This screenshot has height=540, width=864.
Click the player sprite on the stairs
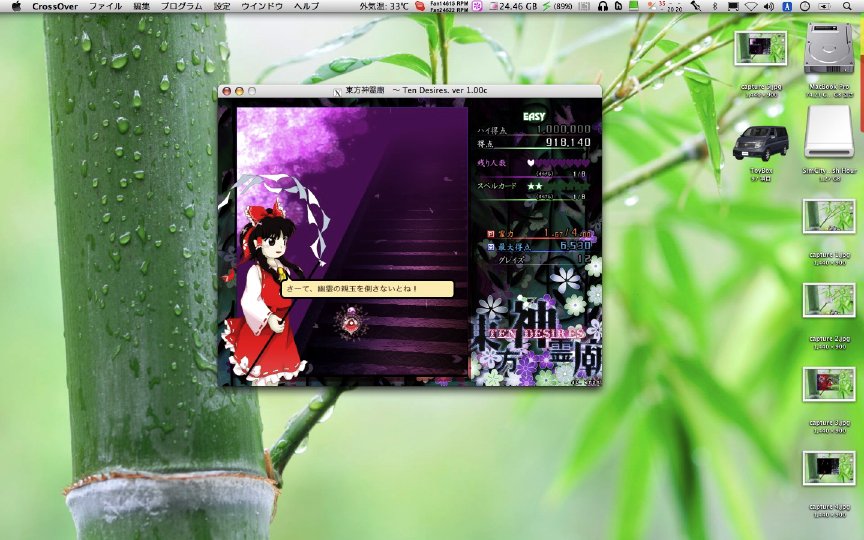(353, 322)
